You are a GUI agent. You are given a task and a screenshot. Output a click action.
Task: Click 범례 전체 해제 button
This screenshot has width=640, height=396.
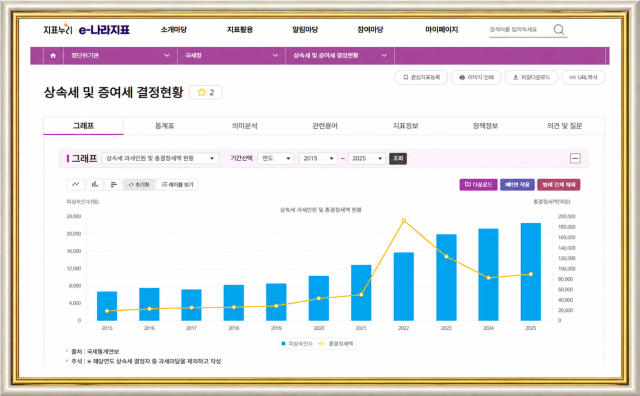coord(558,185)
